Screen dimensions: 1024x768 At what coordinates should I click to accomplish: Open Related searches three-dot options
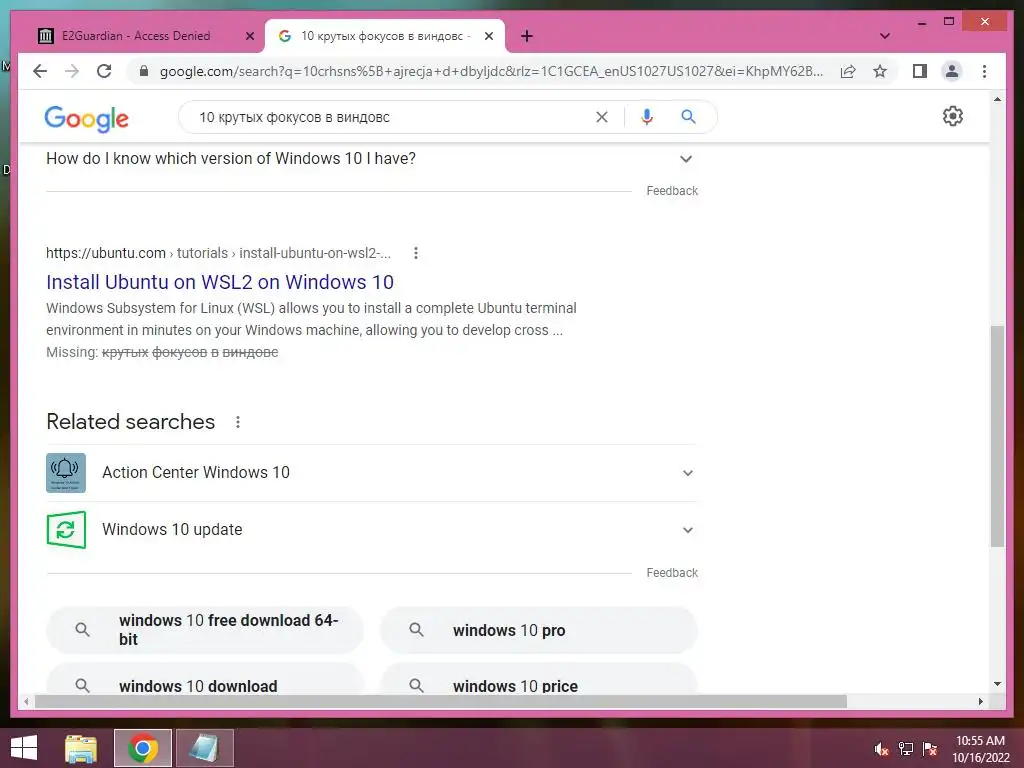(238, 423)
